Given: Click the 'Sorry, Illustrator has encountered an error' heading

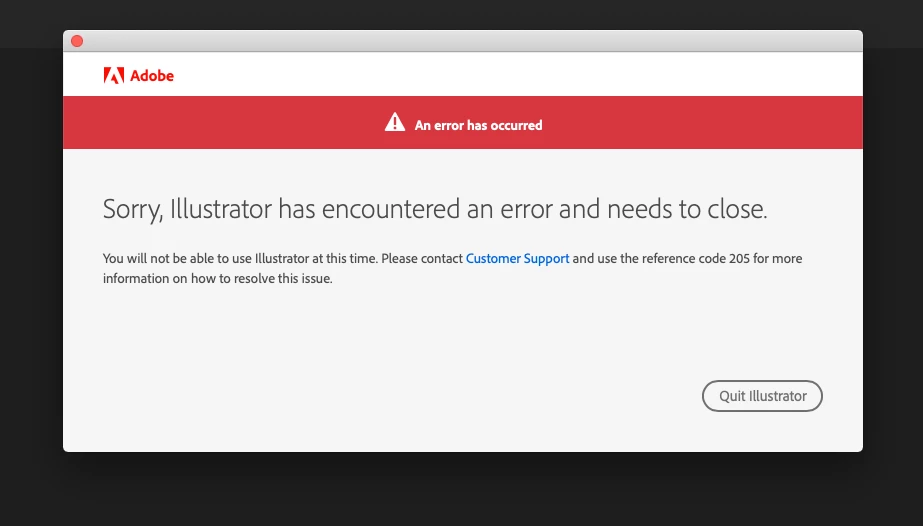Looking at the screenshot, I should 435,209.
